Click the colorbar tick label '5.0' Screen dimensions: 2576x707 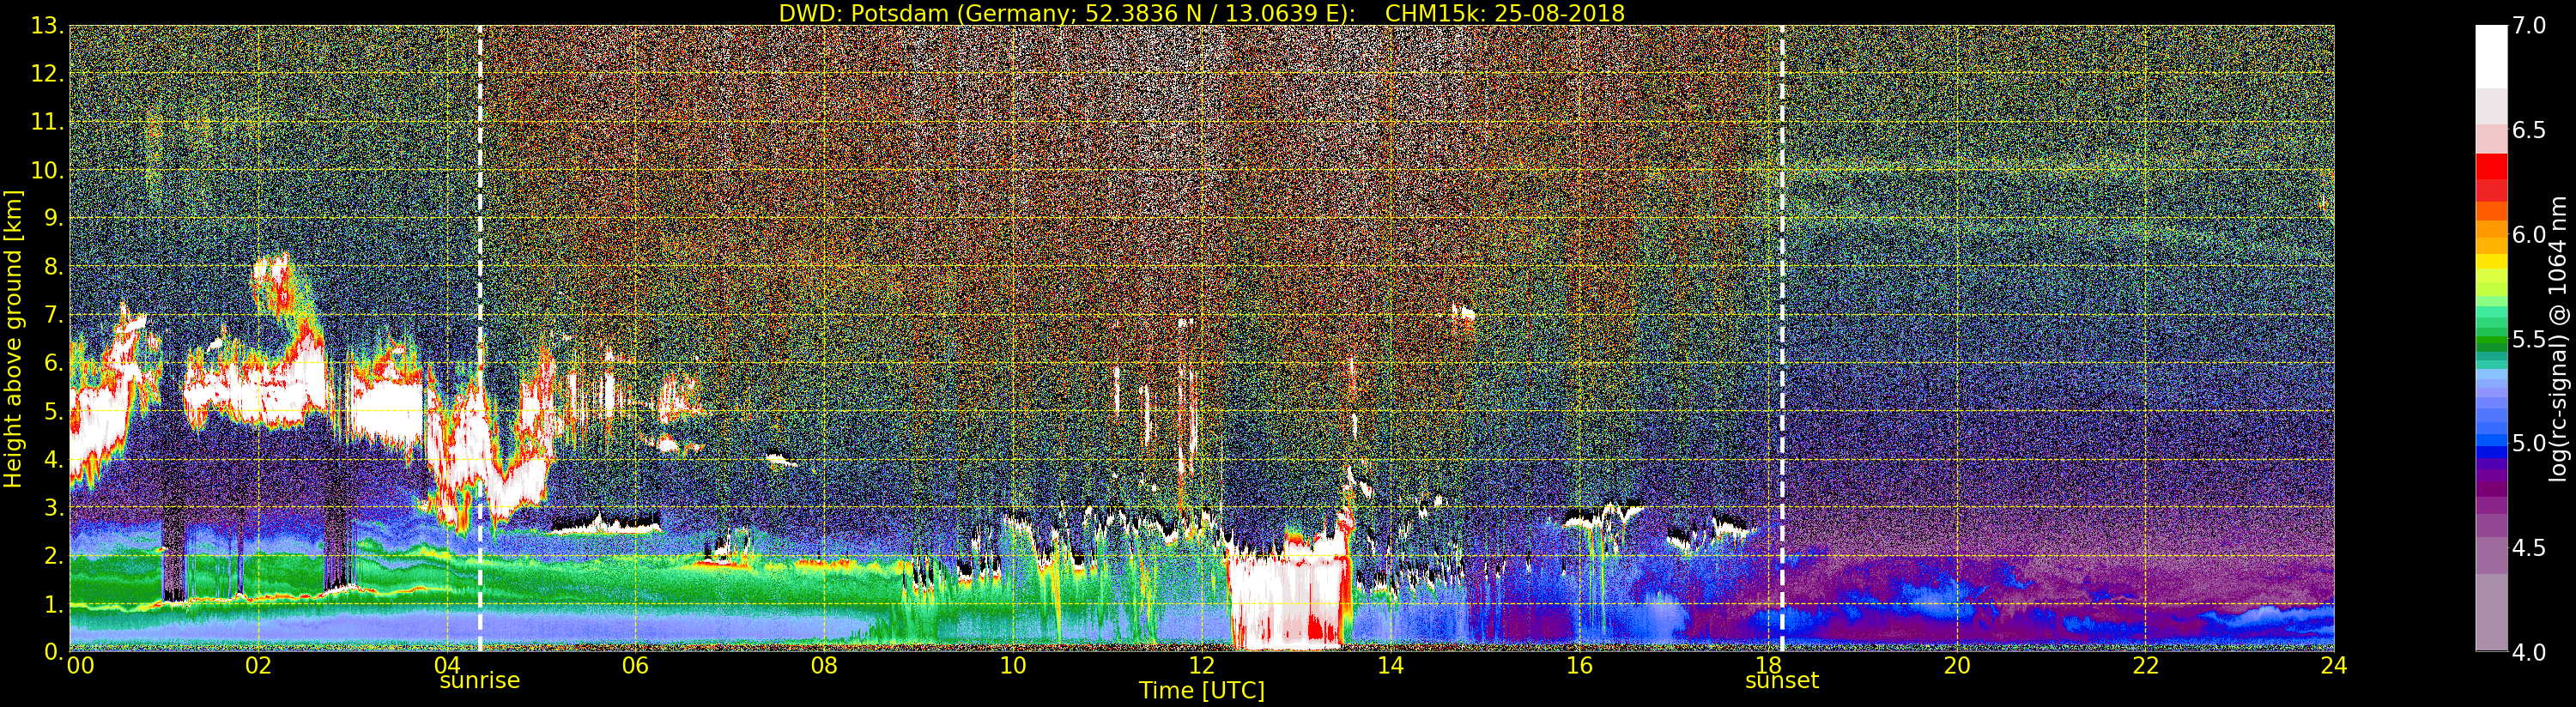pyautogui.click(x=2529, y=443)
